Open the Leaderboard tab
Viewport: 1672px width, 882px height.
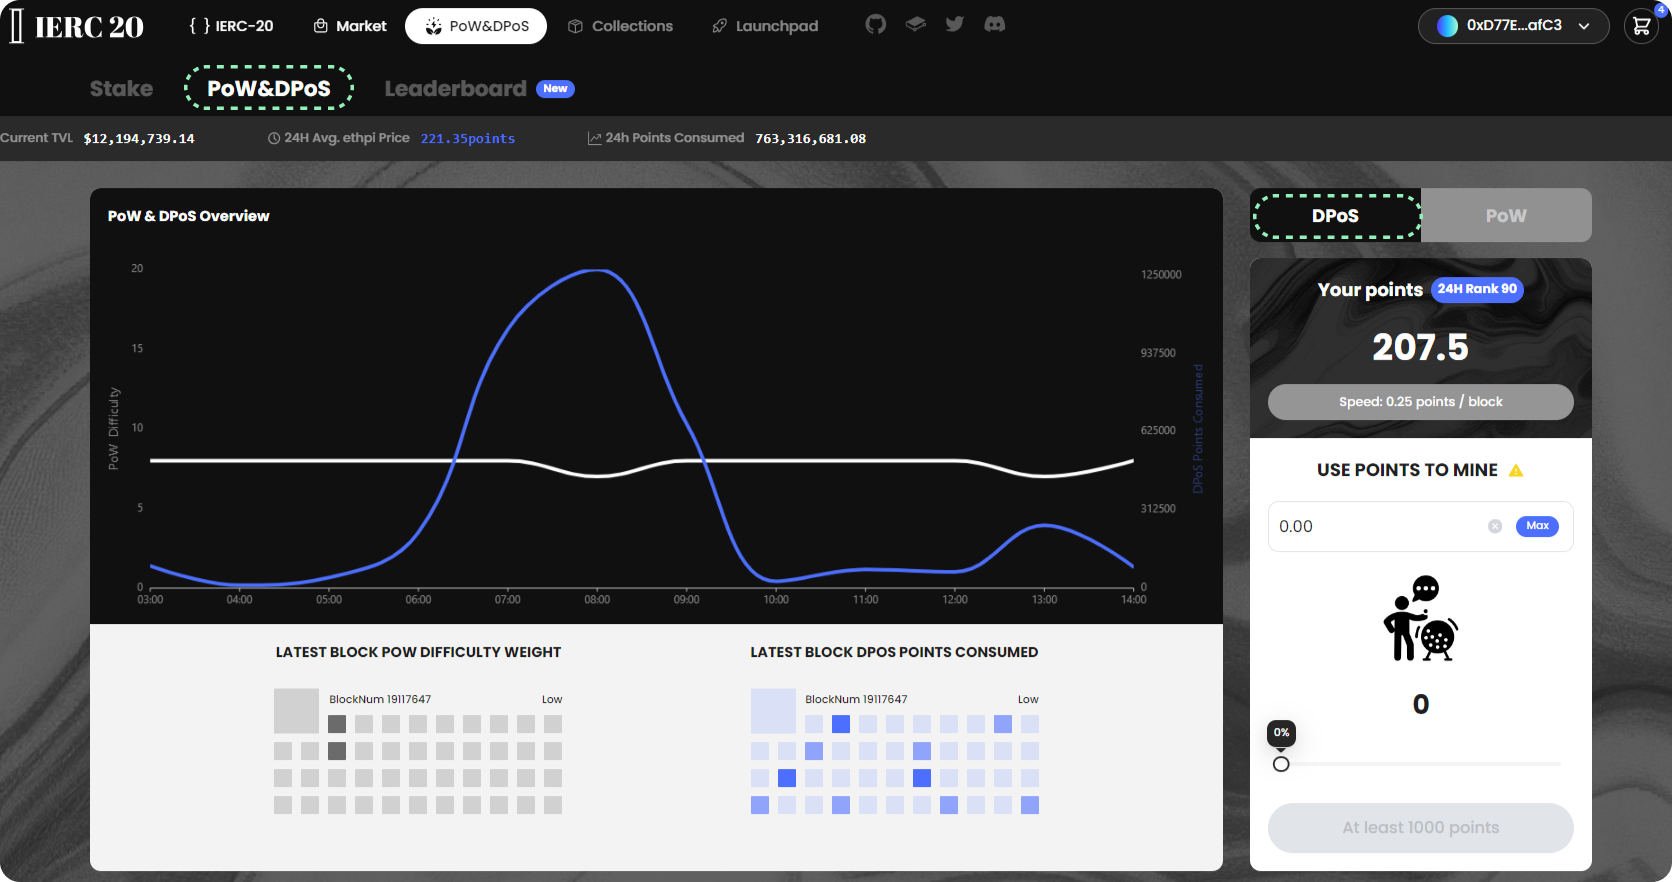(x=456, y=89)
